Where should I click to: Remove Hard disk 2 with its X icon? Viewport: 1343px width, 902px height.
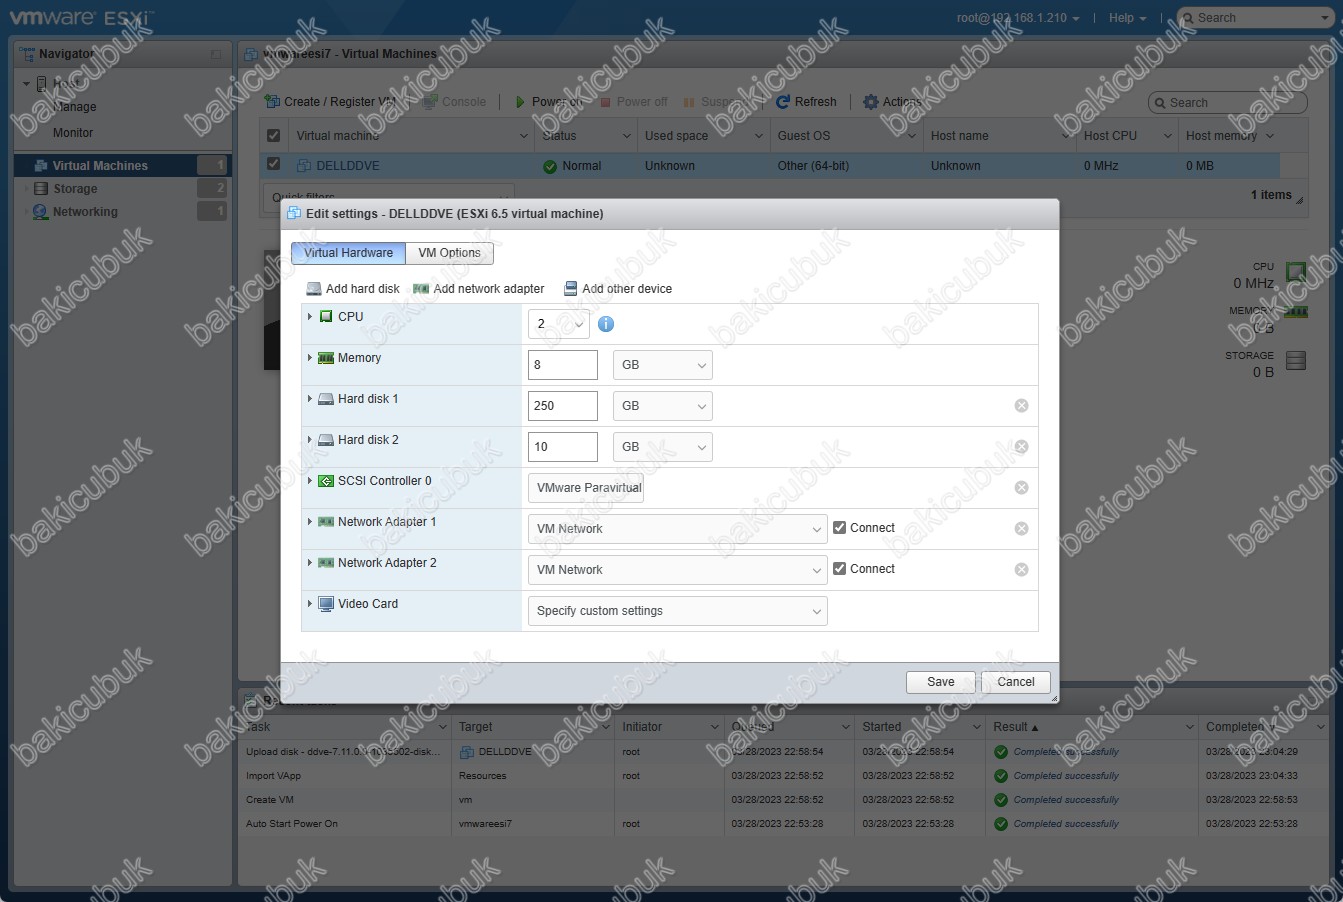tap(1021, 447)
